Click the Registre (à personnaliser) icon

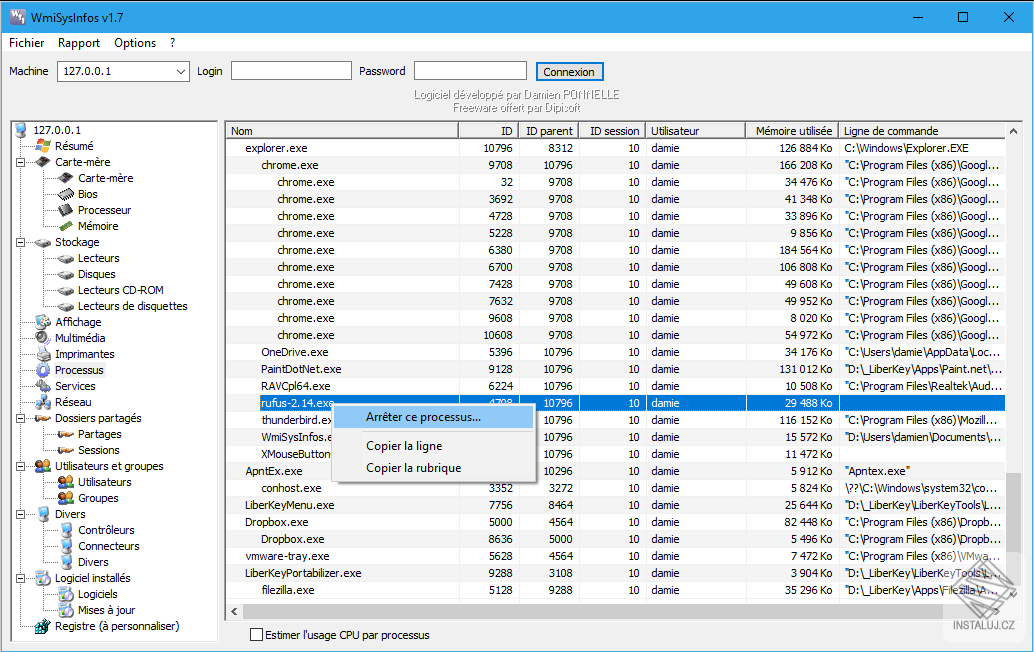click(x=43, y=626)
